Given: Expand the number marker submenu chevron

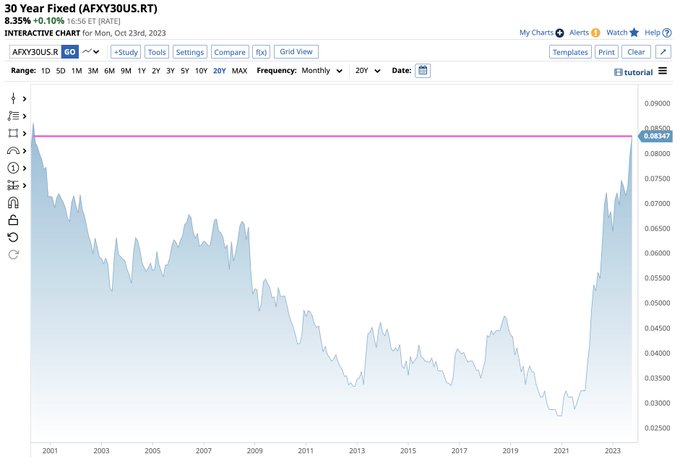Looking at the screenshot, I should (x=25, y=168).
